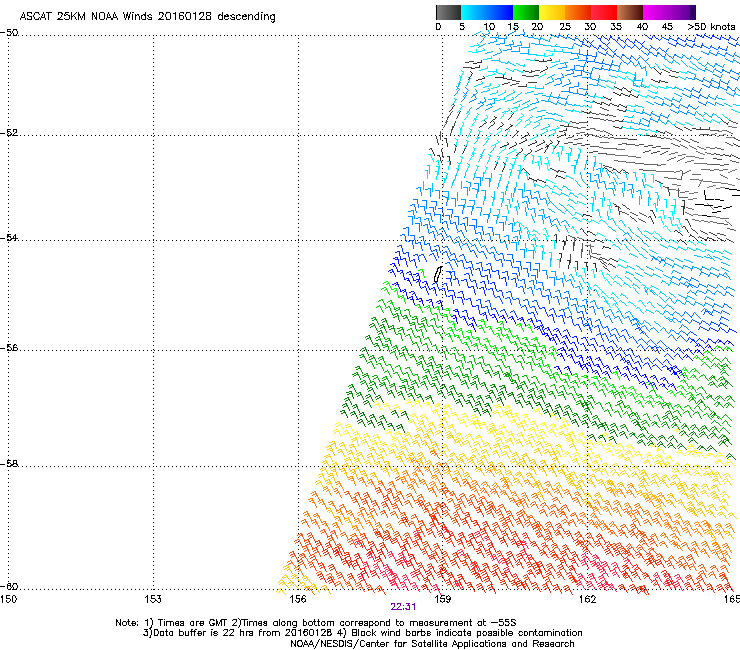740x650 pixels.
Task: Click the note line starting "3)Data buffer is 22 hrs"
Action: pos(362,633)
